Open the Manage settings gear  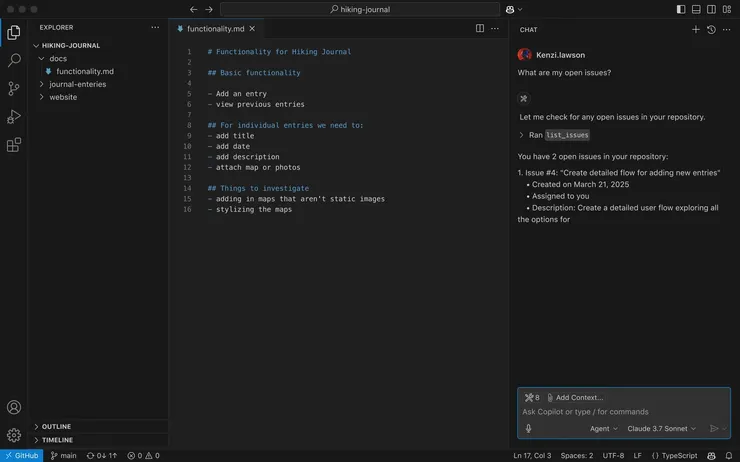point(14,435)
